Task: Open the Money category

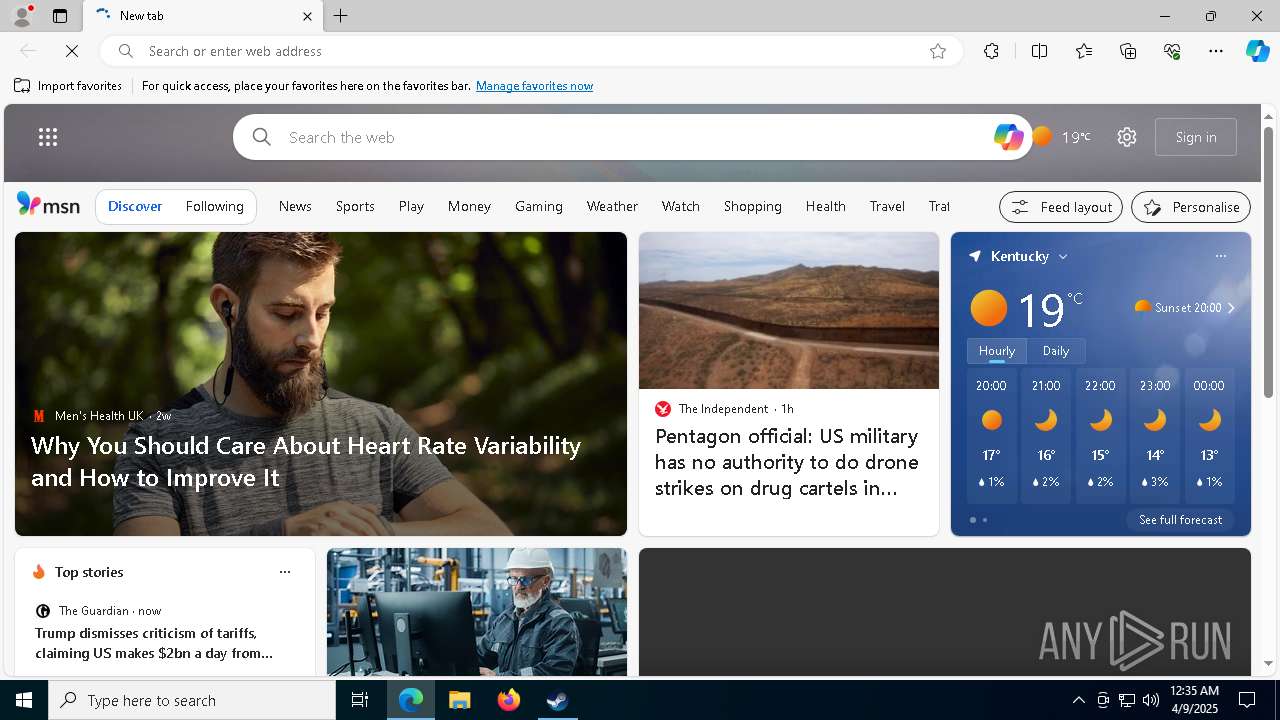Action: click(469, 206)
